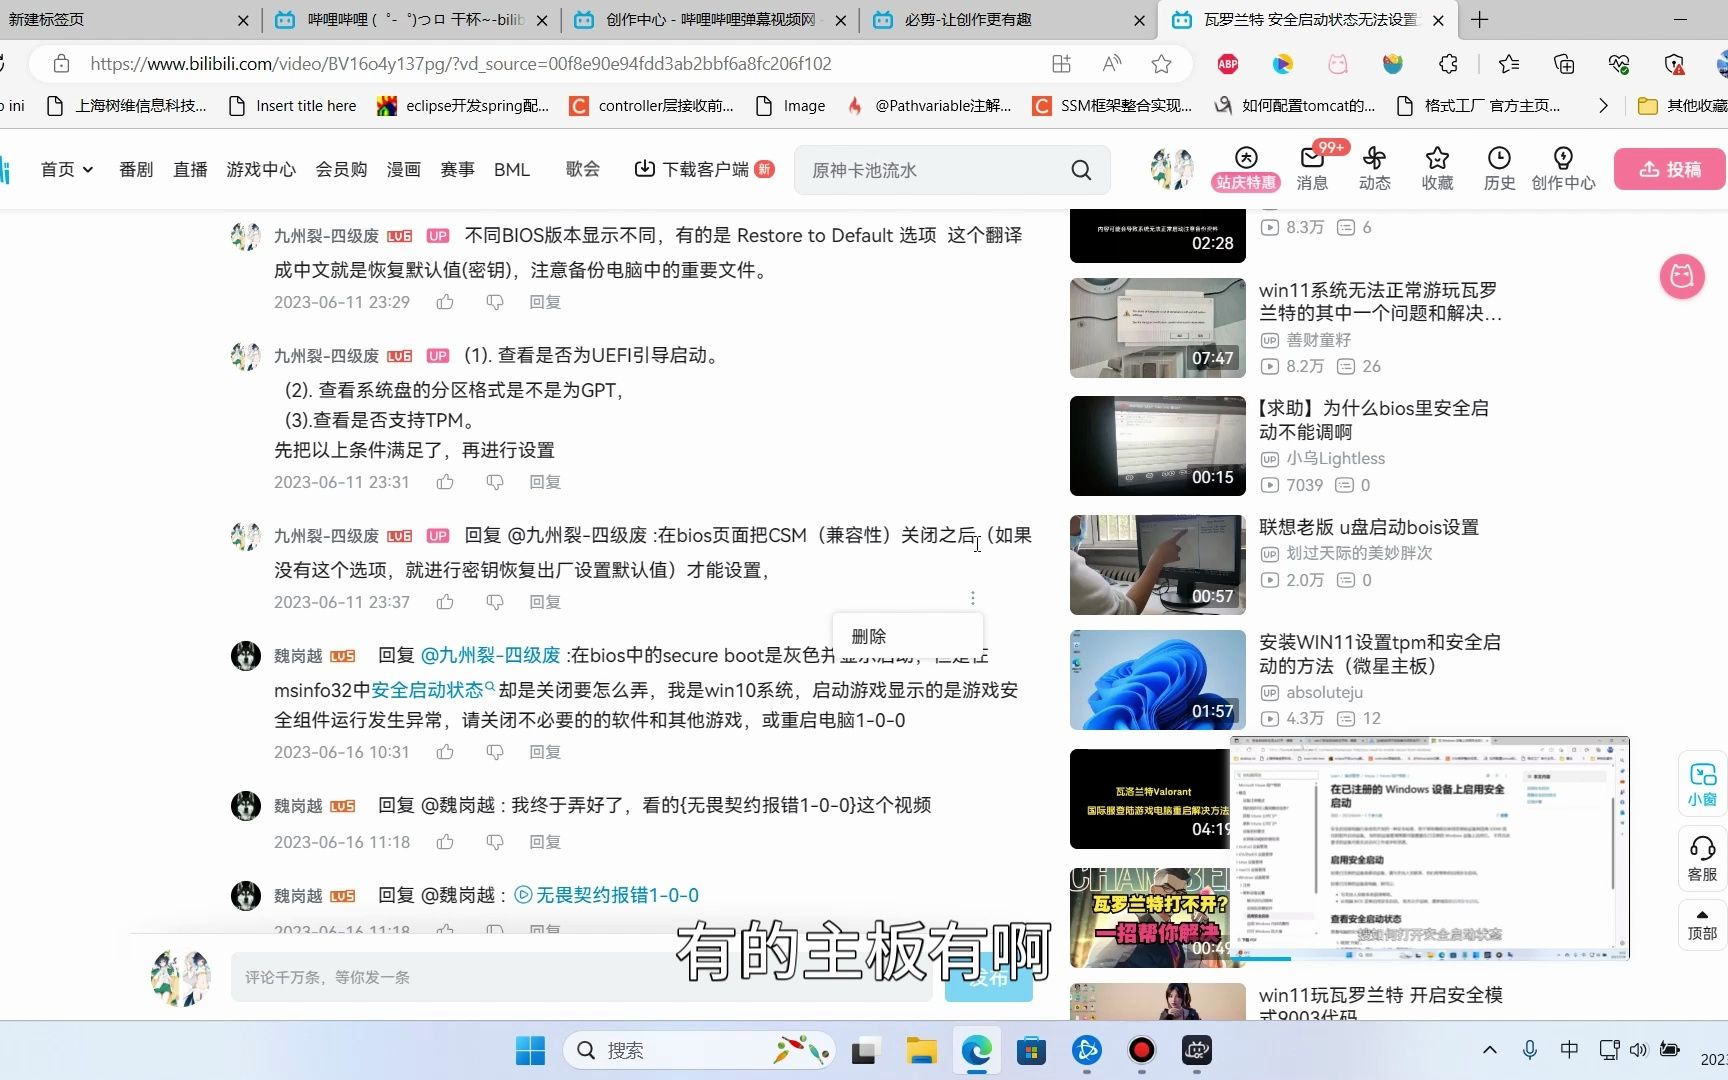Star the page to add browser favorite

coord(1160,63)
